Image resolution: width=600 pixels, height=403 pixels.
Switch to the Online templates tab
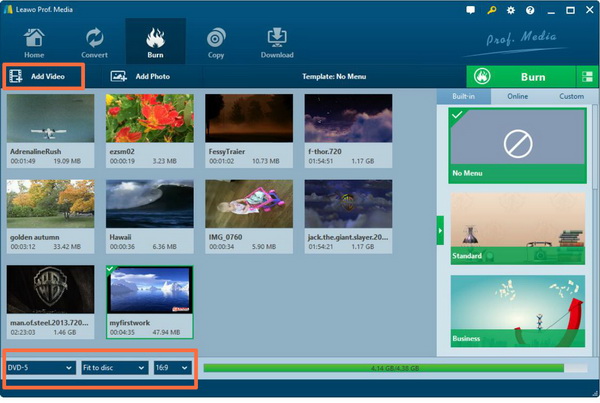(x=517, y=97)
